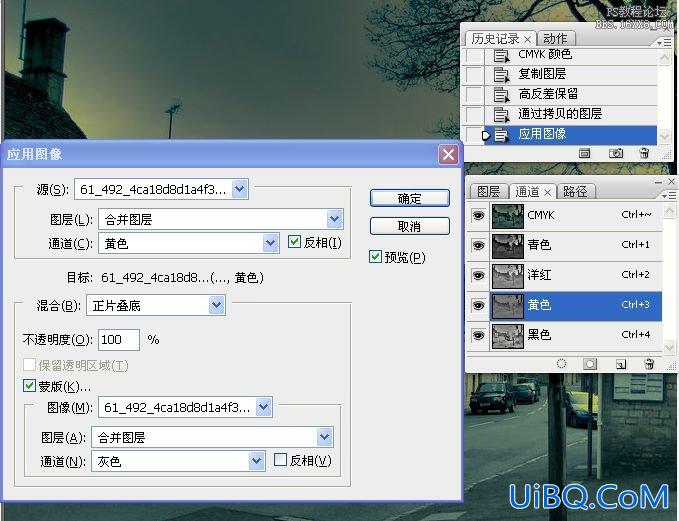679x521 pixels.
Task: Click the history step icon beside CMYK 颜色
Action: tap(501, 55)
